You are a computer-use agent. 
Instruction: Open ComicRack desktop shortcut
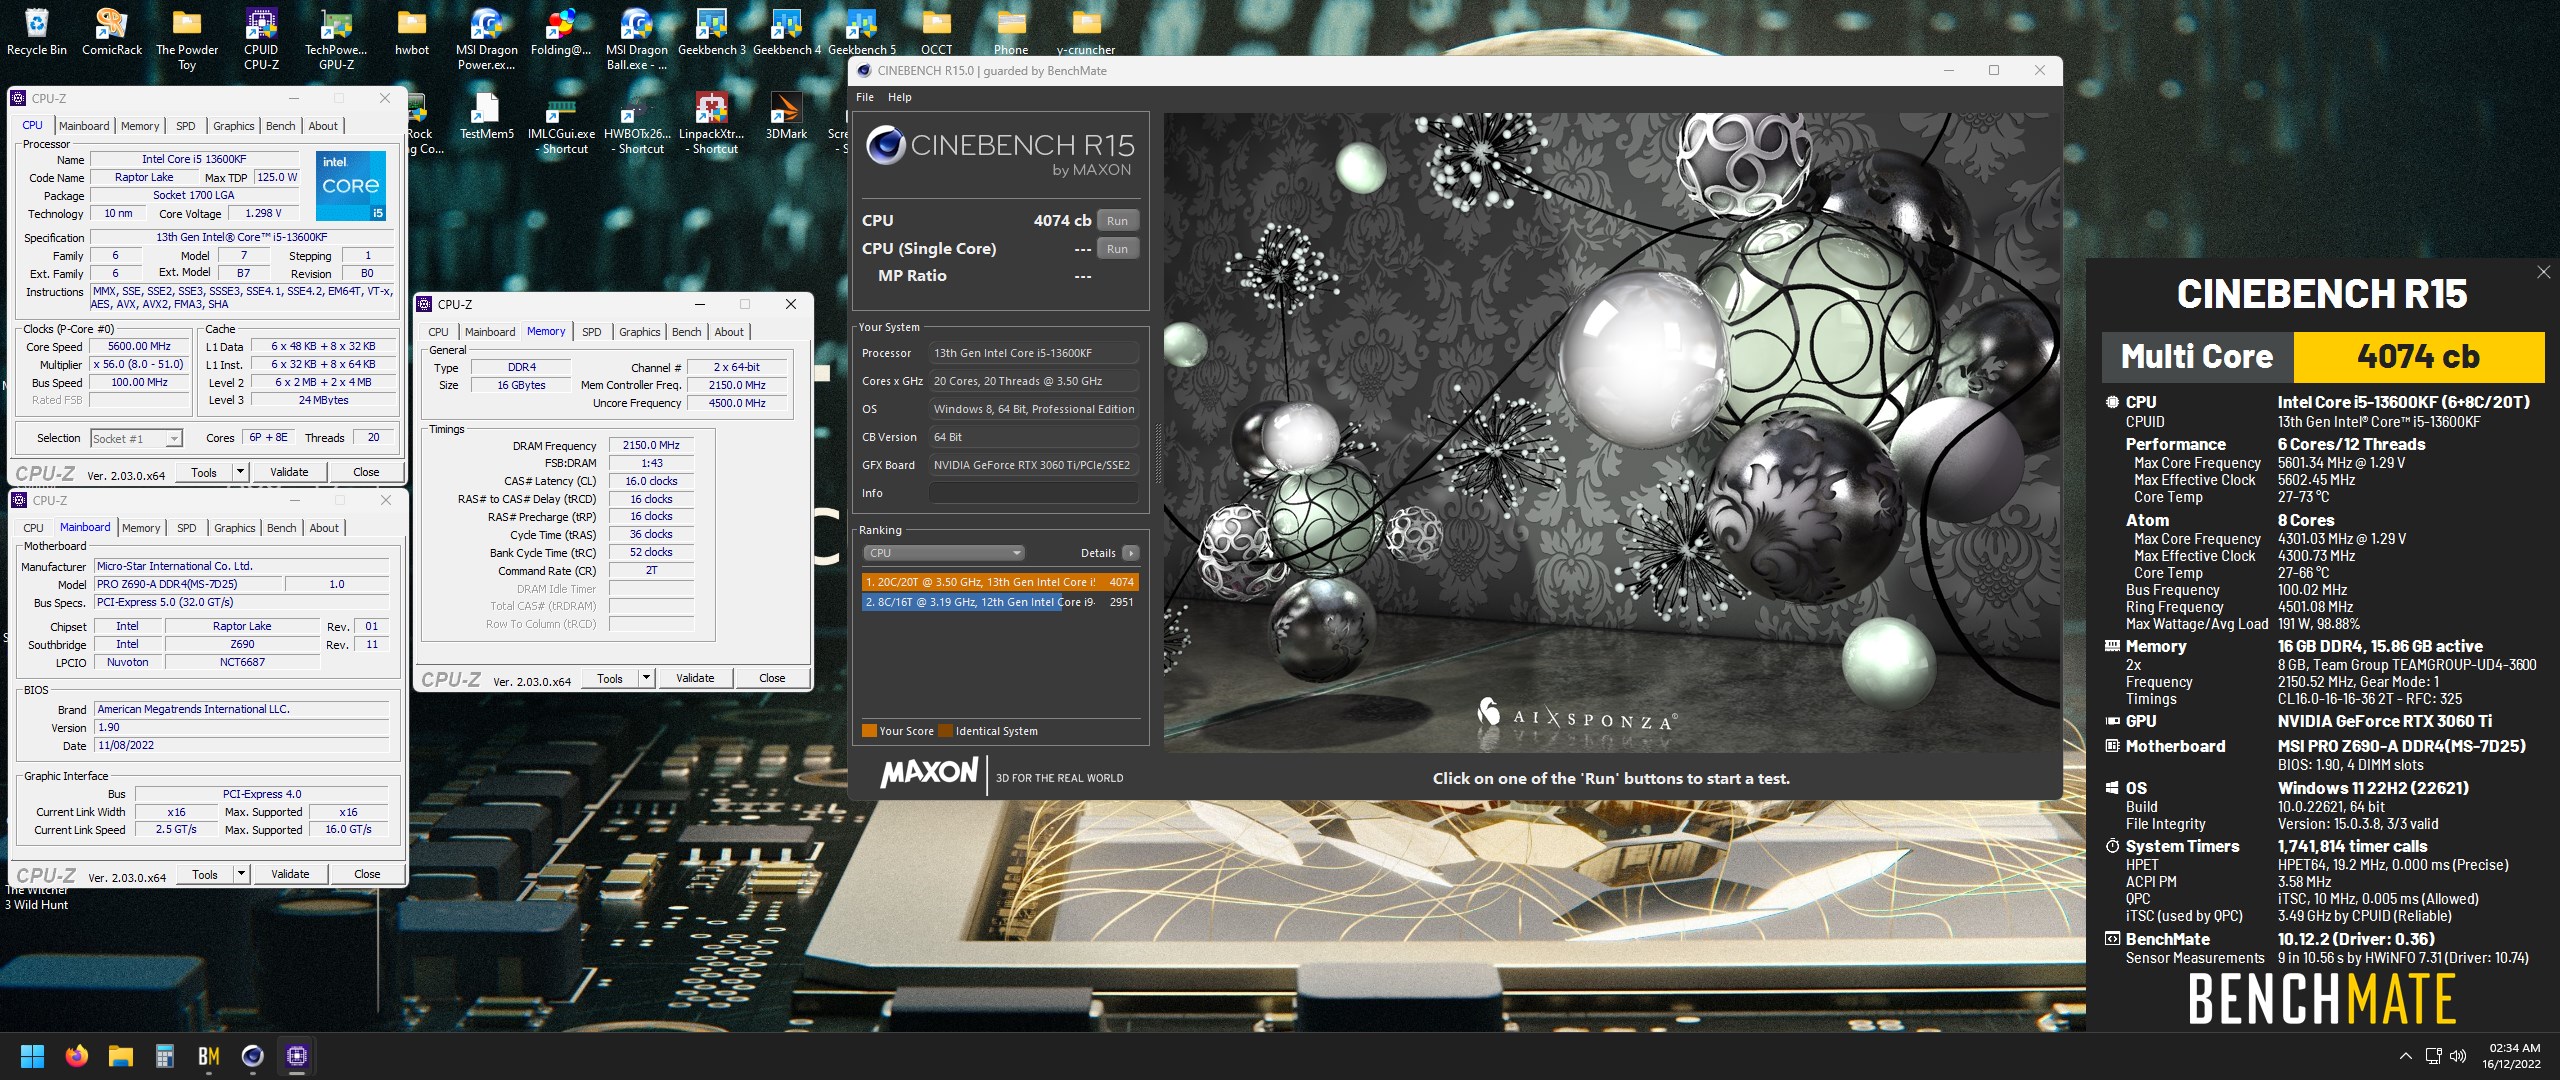[x=111, y=32]
